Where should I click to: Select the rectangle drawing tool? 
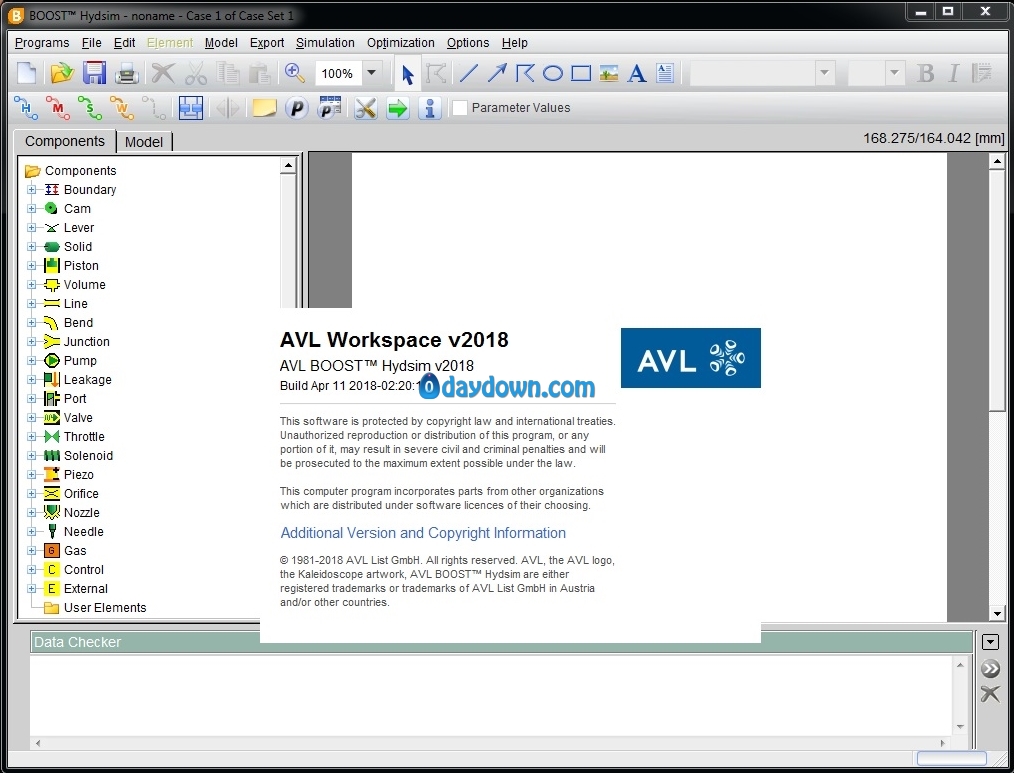(581, 73)
